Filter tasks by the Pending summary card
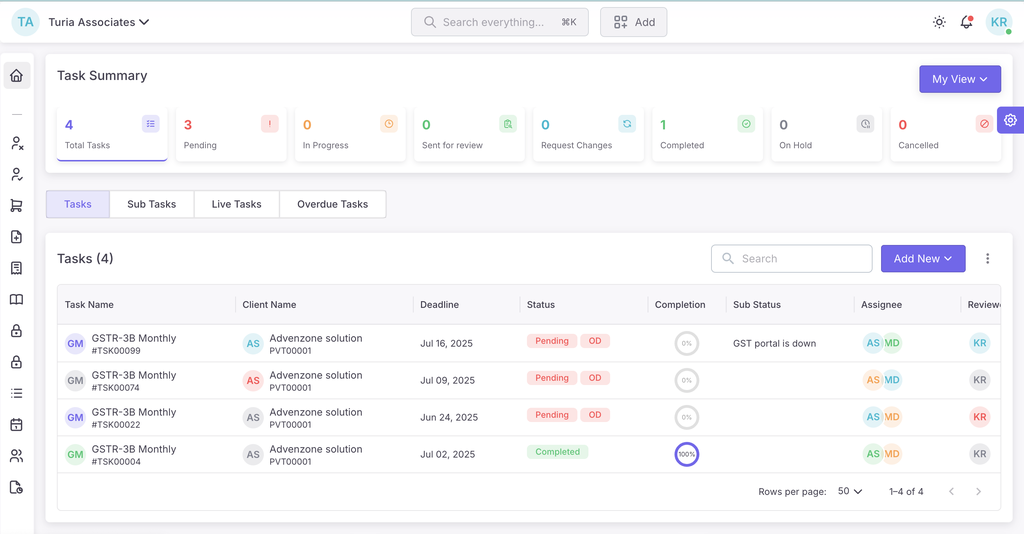This screenshot has width=1024, height=534. click(231, 134)
